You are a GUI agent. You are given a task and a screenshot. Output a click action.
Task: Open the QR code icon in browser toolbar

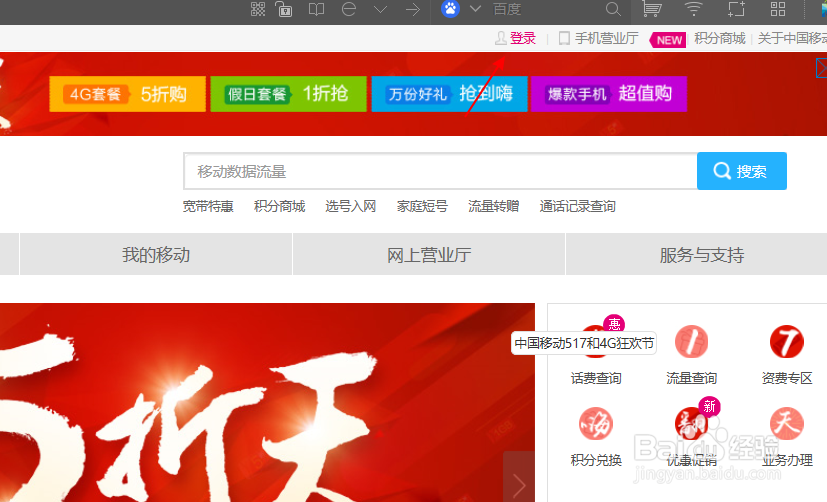(258, 9)
